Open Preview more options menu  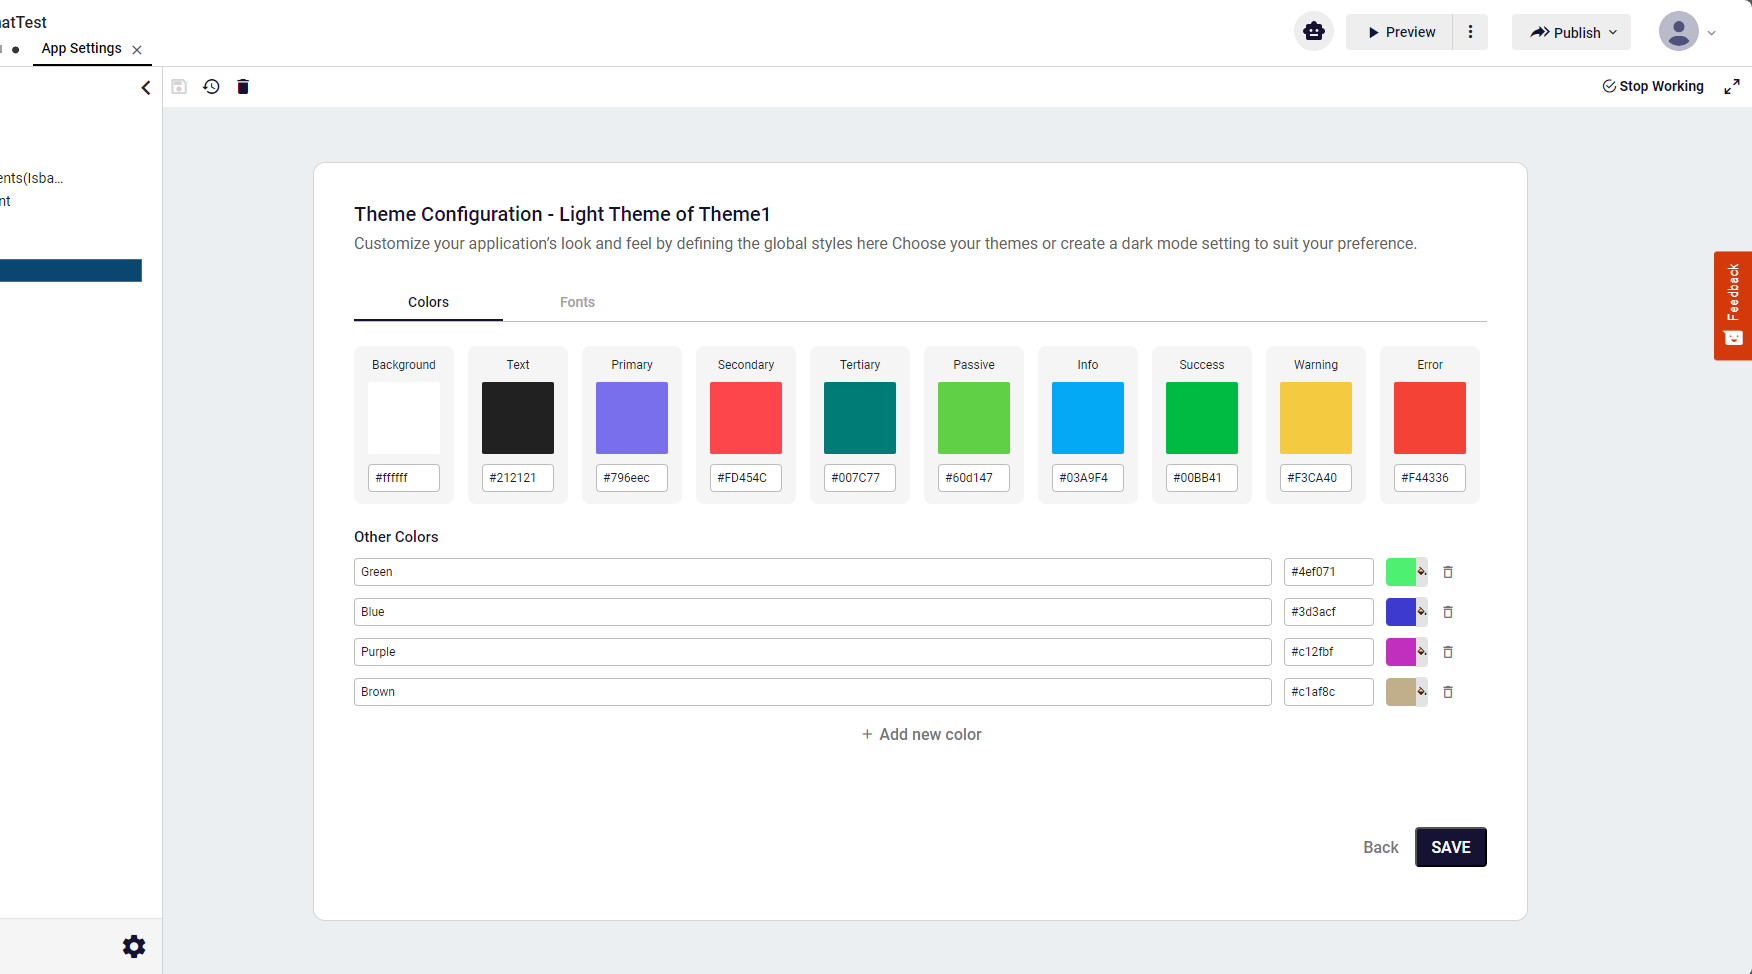click(x=1470, y=32)
